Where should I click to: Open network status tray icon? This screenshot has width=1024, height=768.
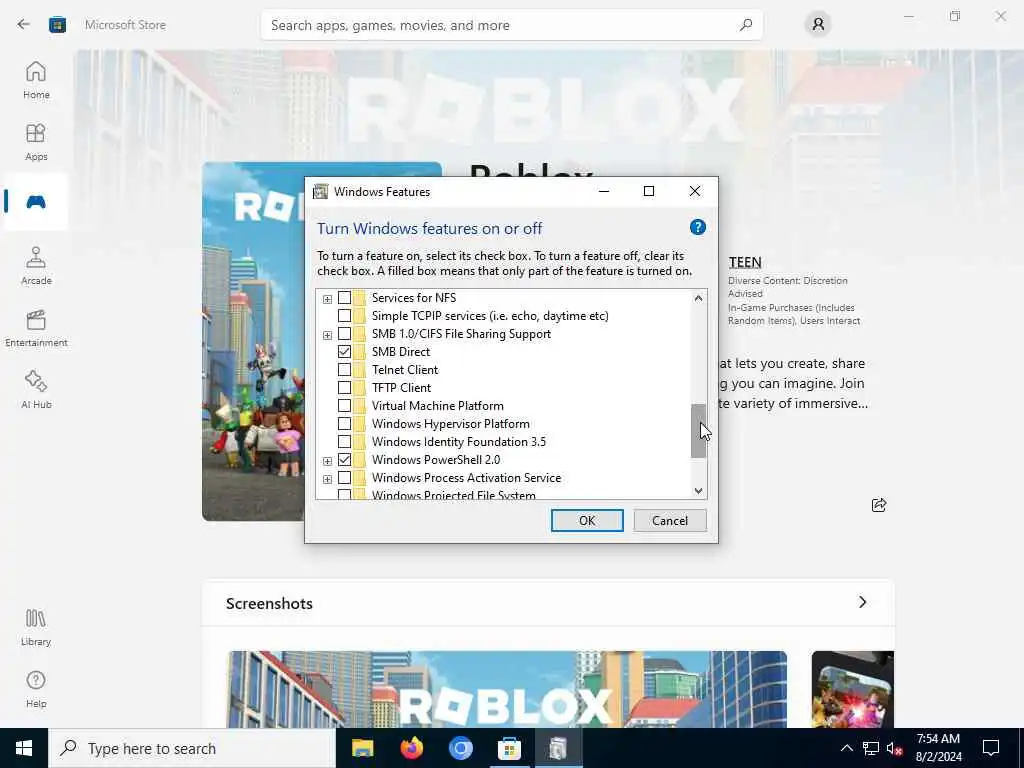pyautogui.click(x=871, y=748)
